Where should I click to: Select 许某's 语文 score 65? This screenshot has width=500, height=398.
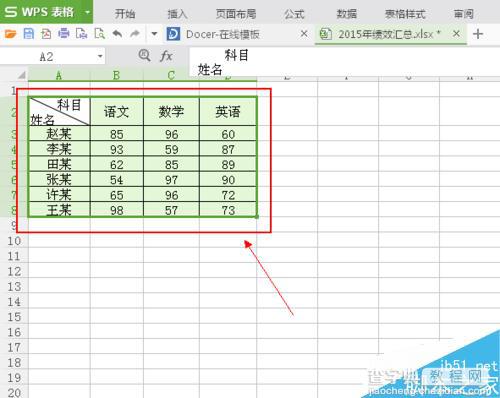click(117, 194)
